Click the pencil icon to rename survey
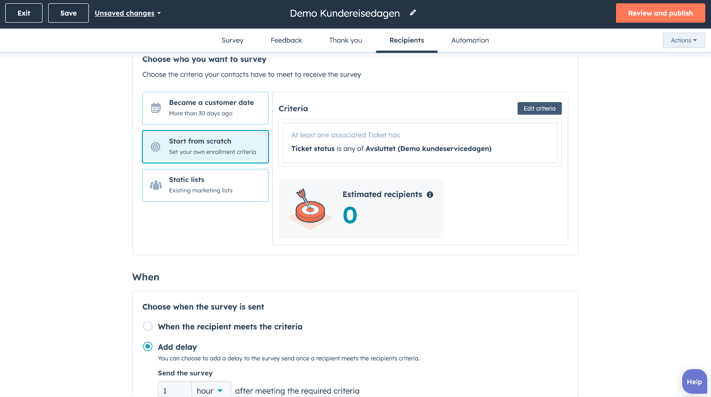Image resolution: width=711 pixels, height=397 pixels. (413, 13)
